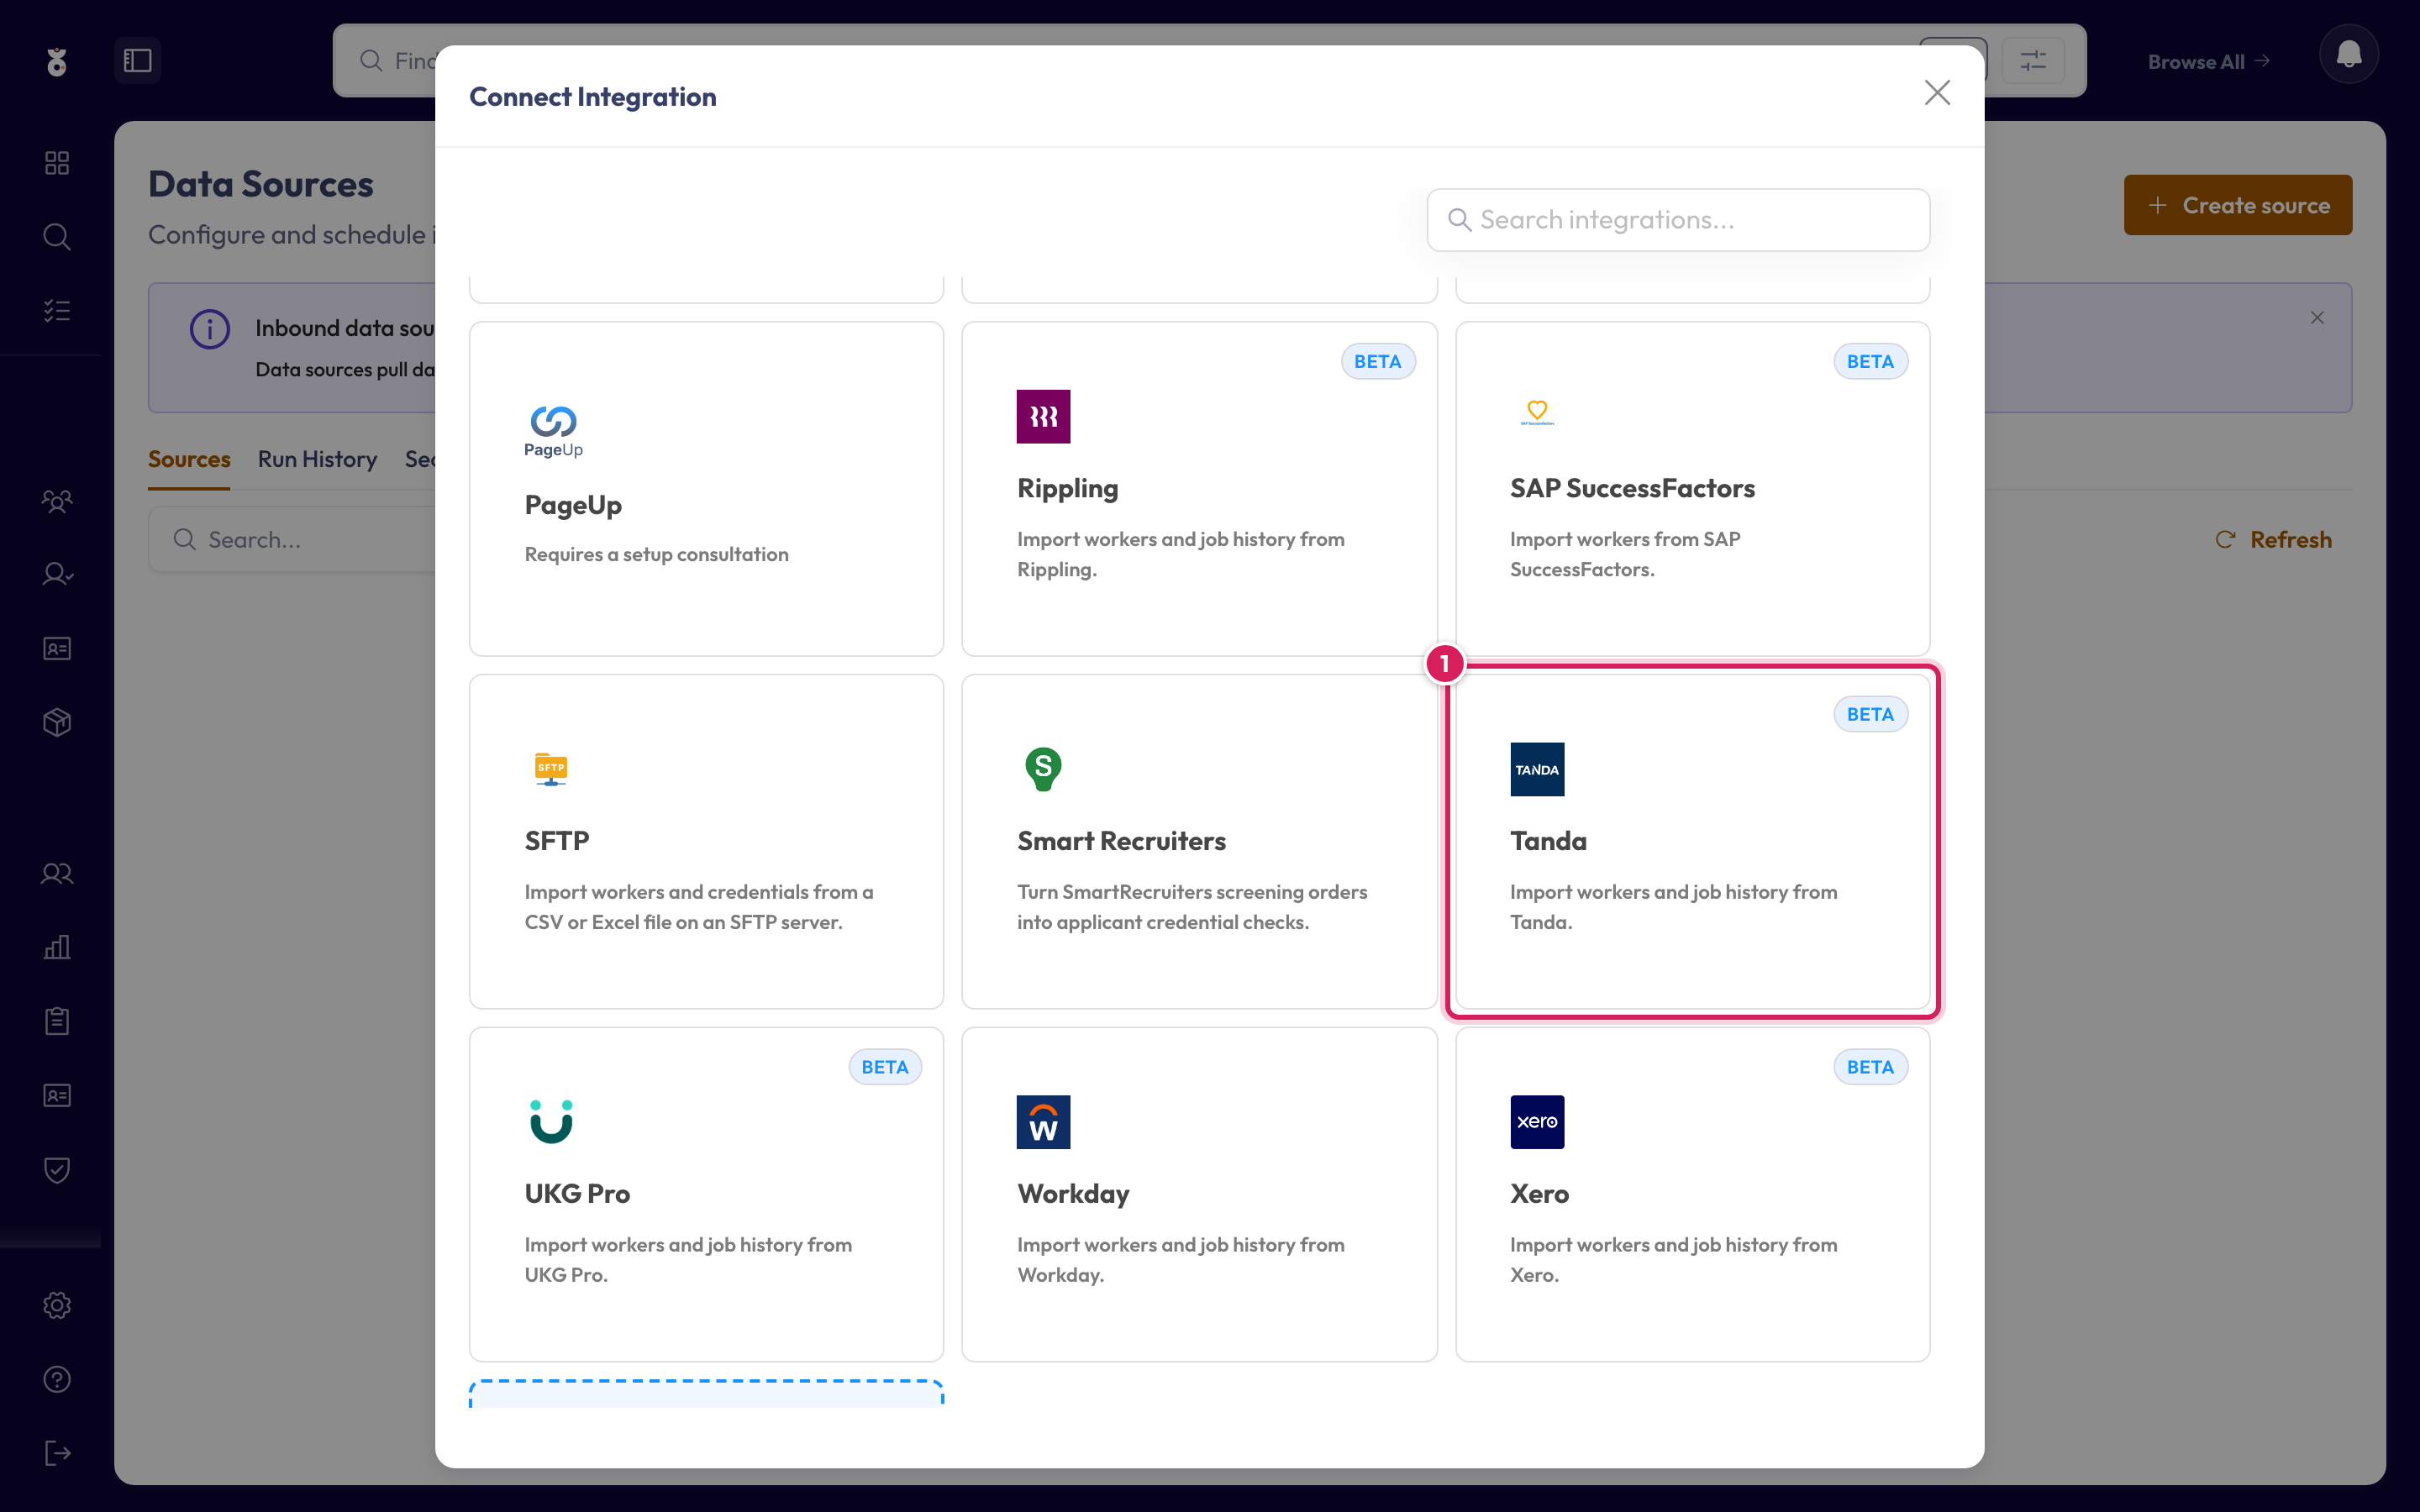This screenshot has width=2420, height=1512.
Task: Click the logout icon in sidebar
Action: [x=57, y=1453]
